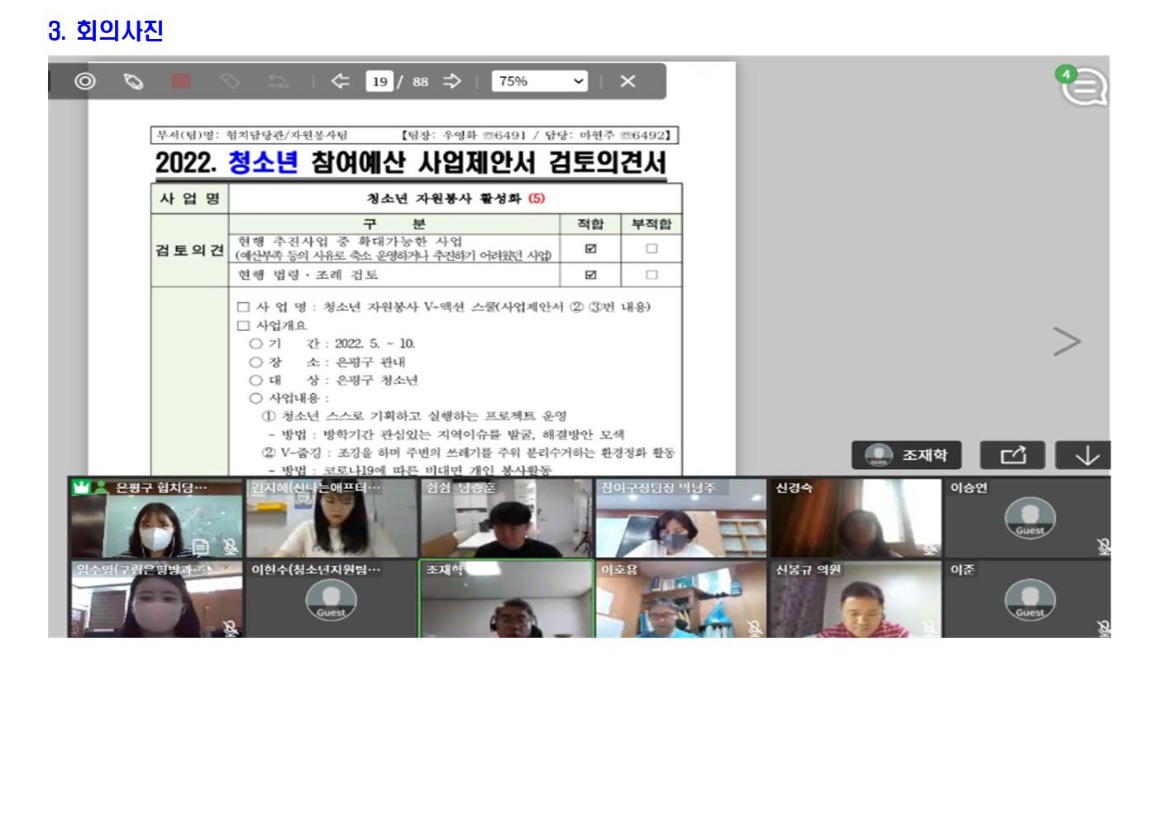This screenshot has height=821, width=1160.
Task: Click the page number field showing 19
Action: pos(381,82)
